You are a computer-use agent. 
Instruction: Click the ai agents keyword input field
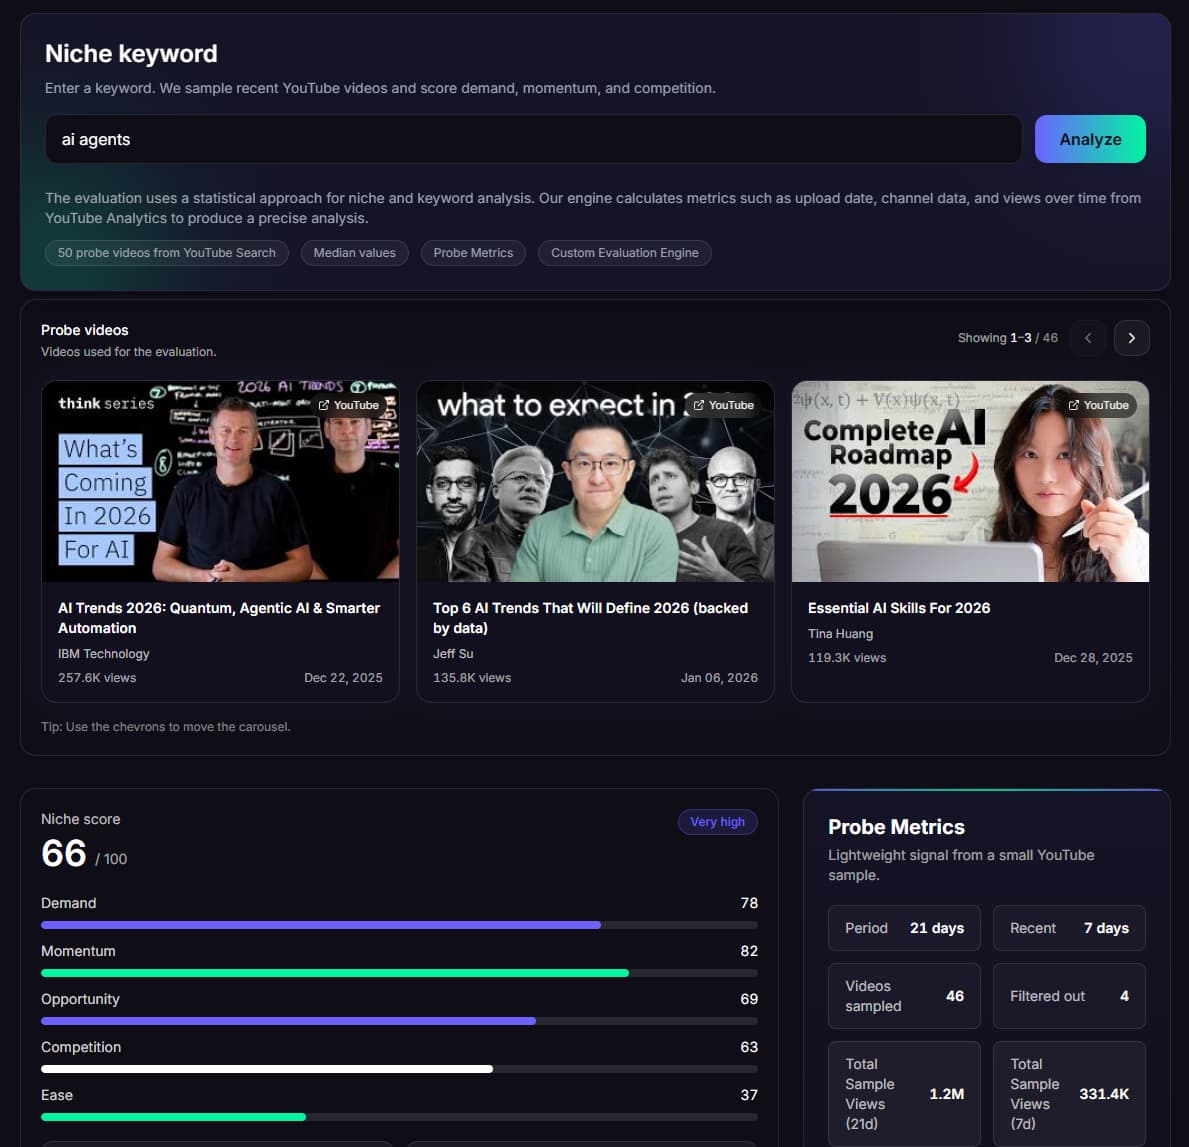point(533,139)
